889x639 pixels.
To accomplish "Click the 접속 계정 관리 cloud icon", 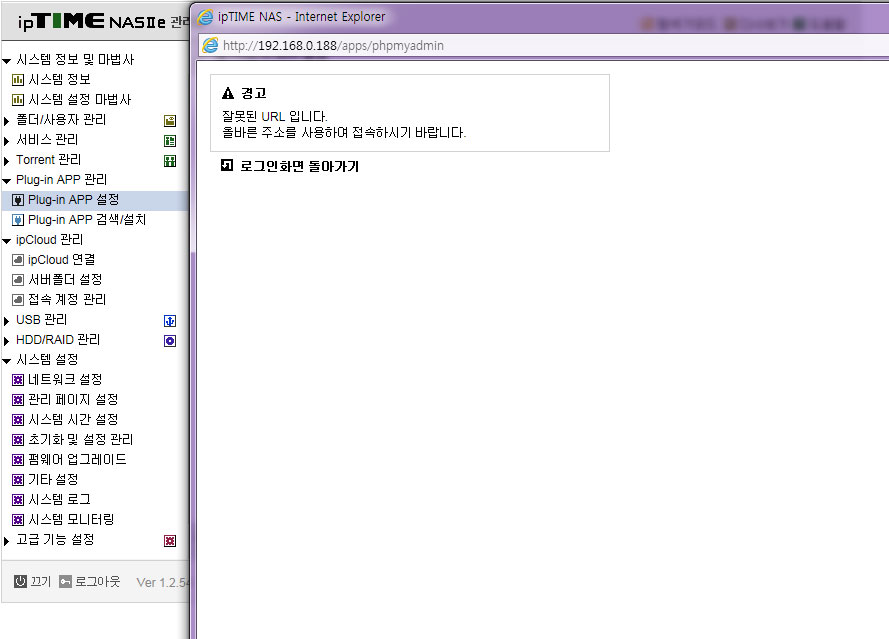I will coord(18,300).
